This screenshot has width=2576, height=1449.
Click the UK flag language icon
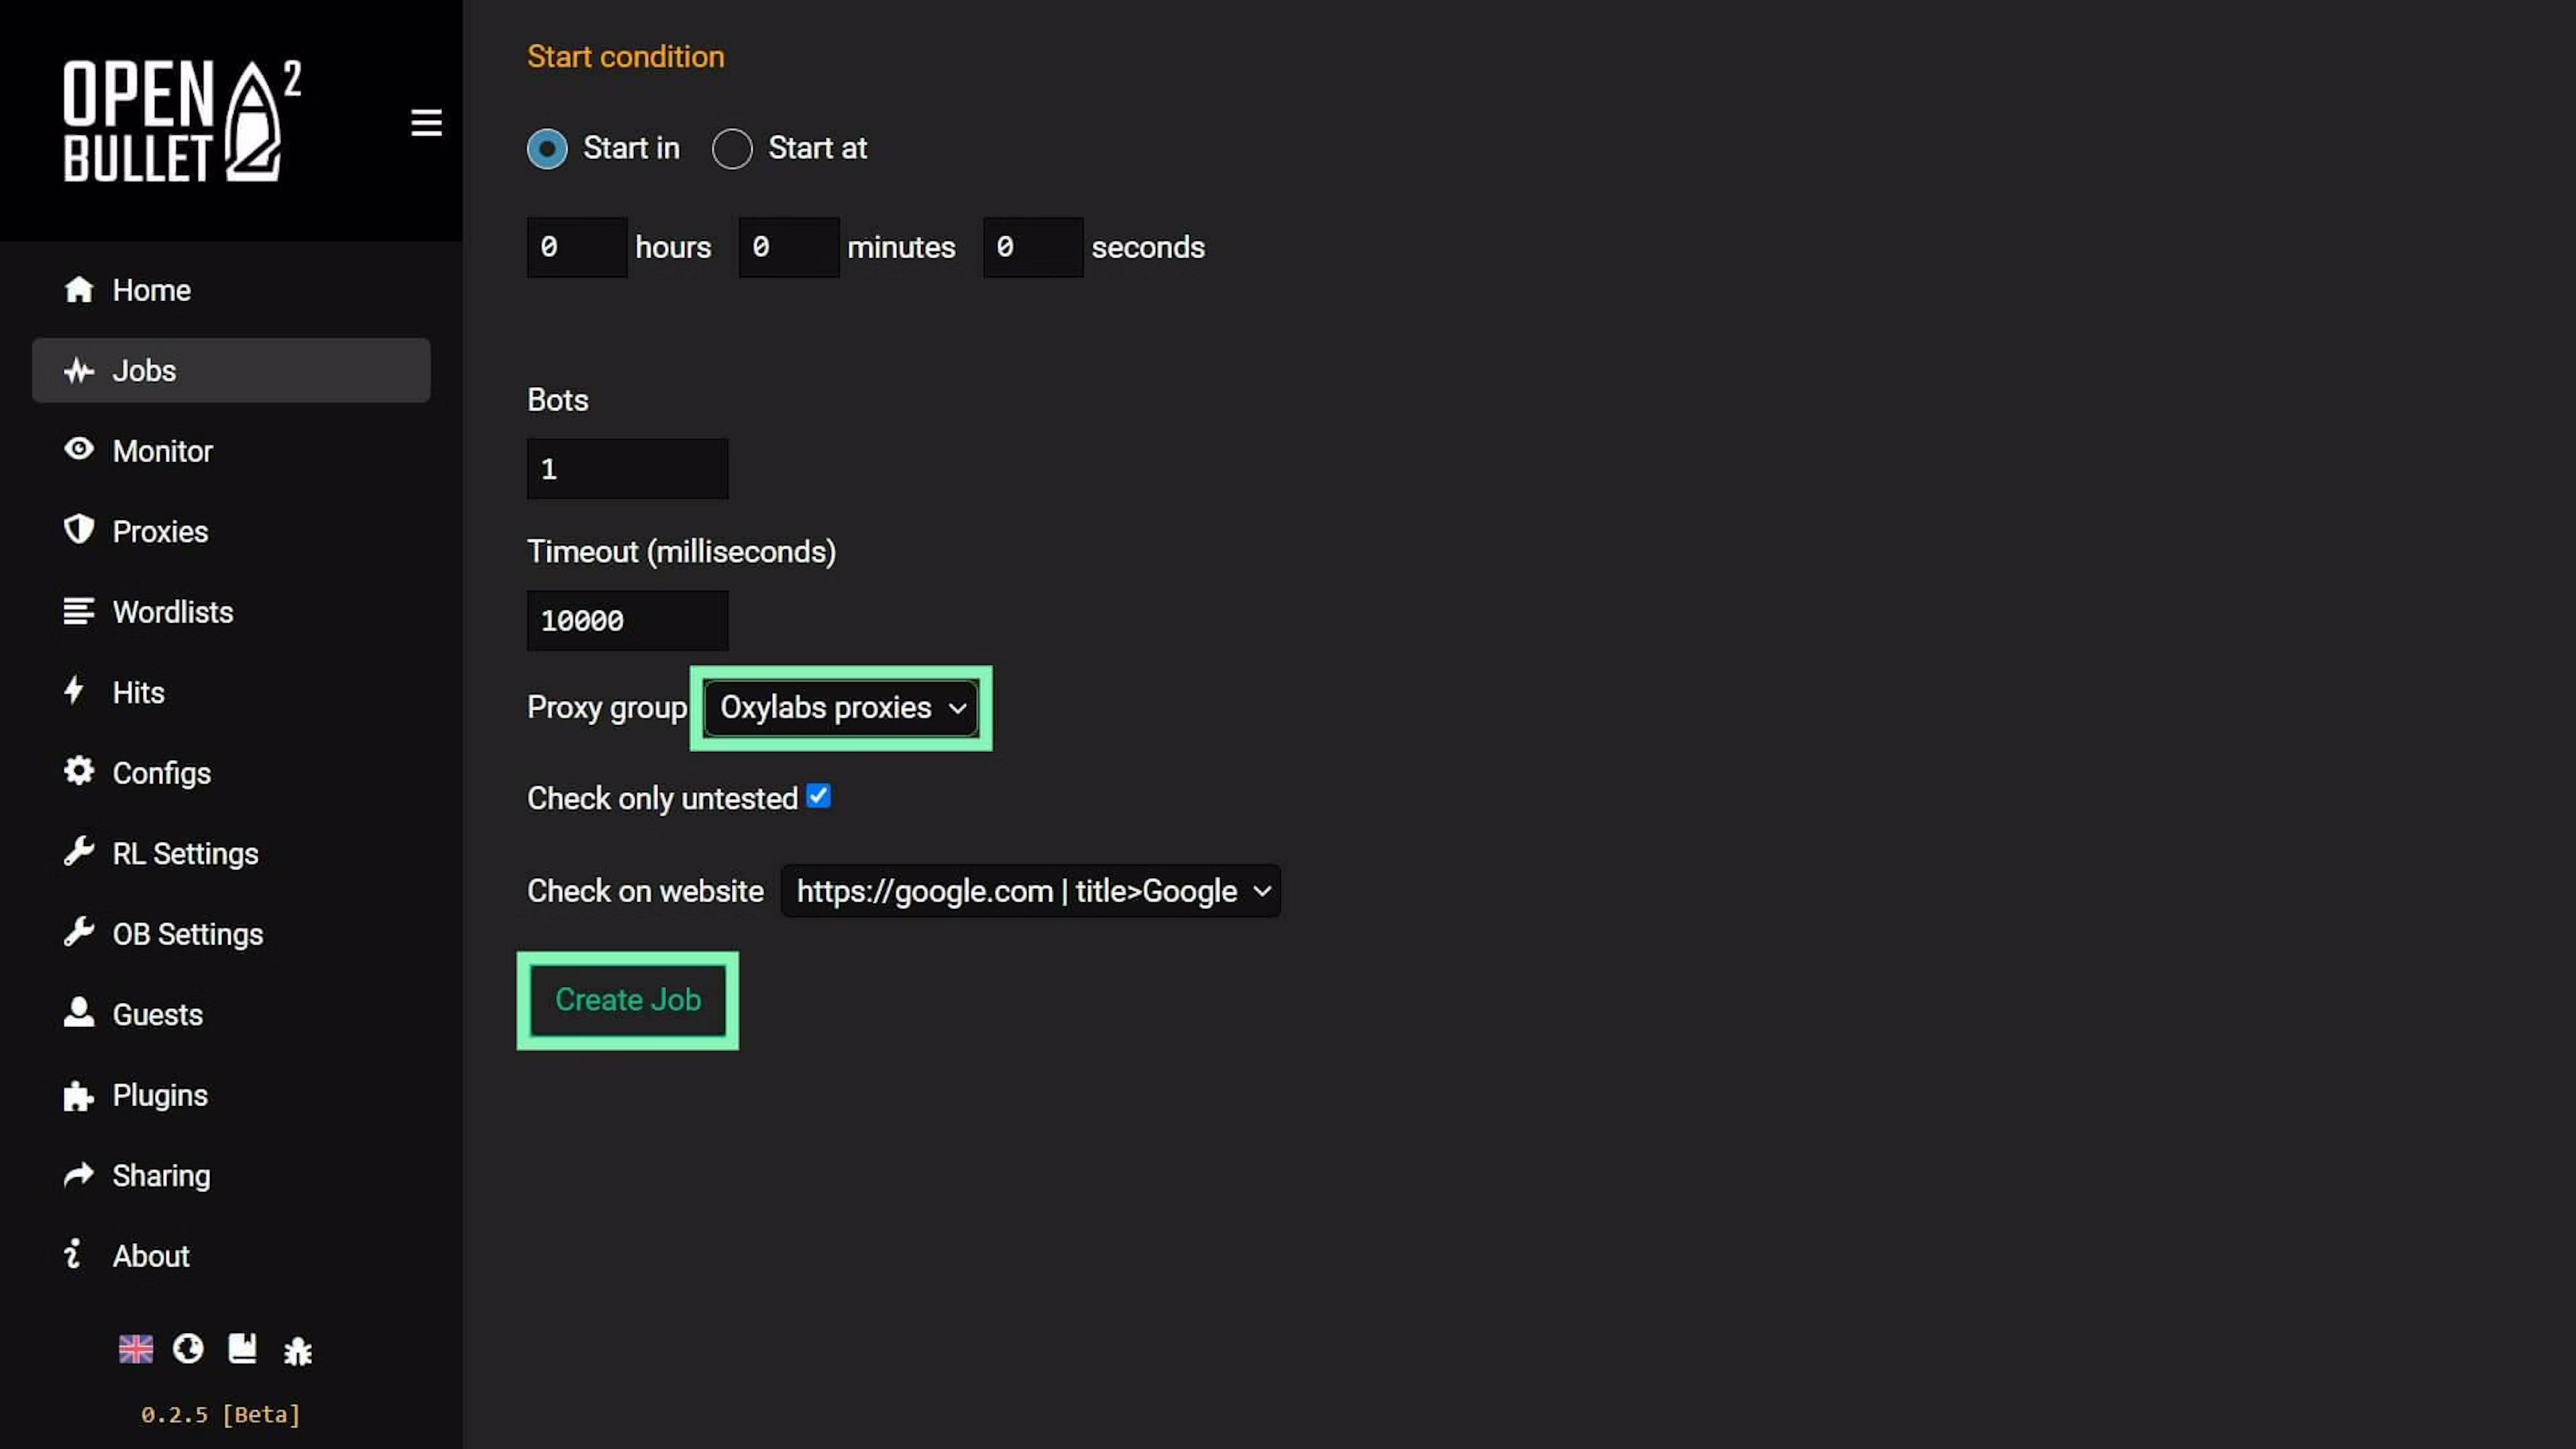coord(136,1350)
